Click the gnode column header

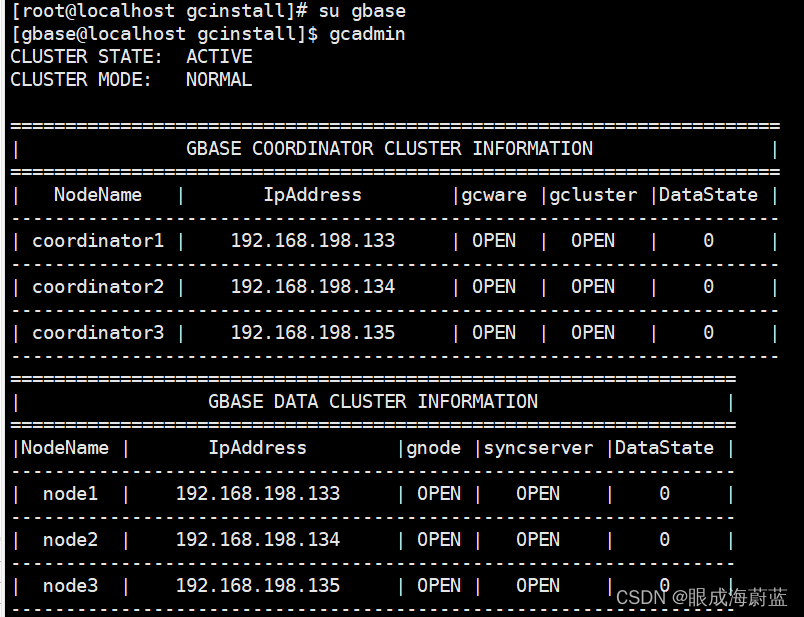[433, 448]
